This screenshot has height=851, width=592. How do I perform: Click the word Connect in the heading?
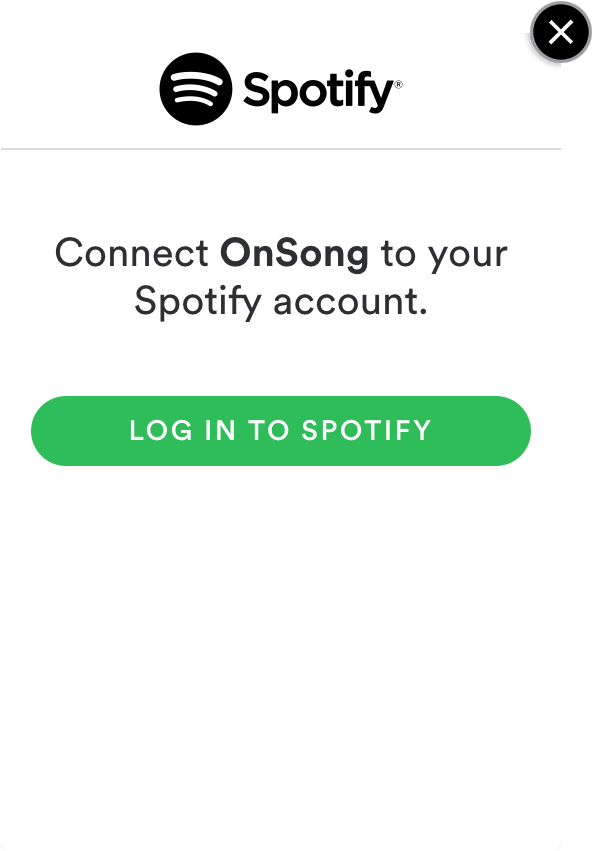pyautogui.click(x=132, y=253)
